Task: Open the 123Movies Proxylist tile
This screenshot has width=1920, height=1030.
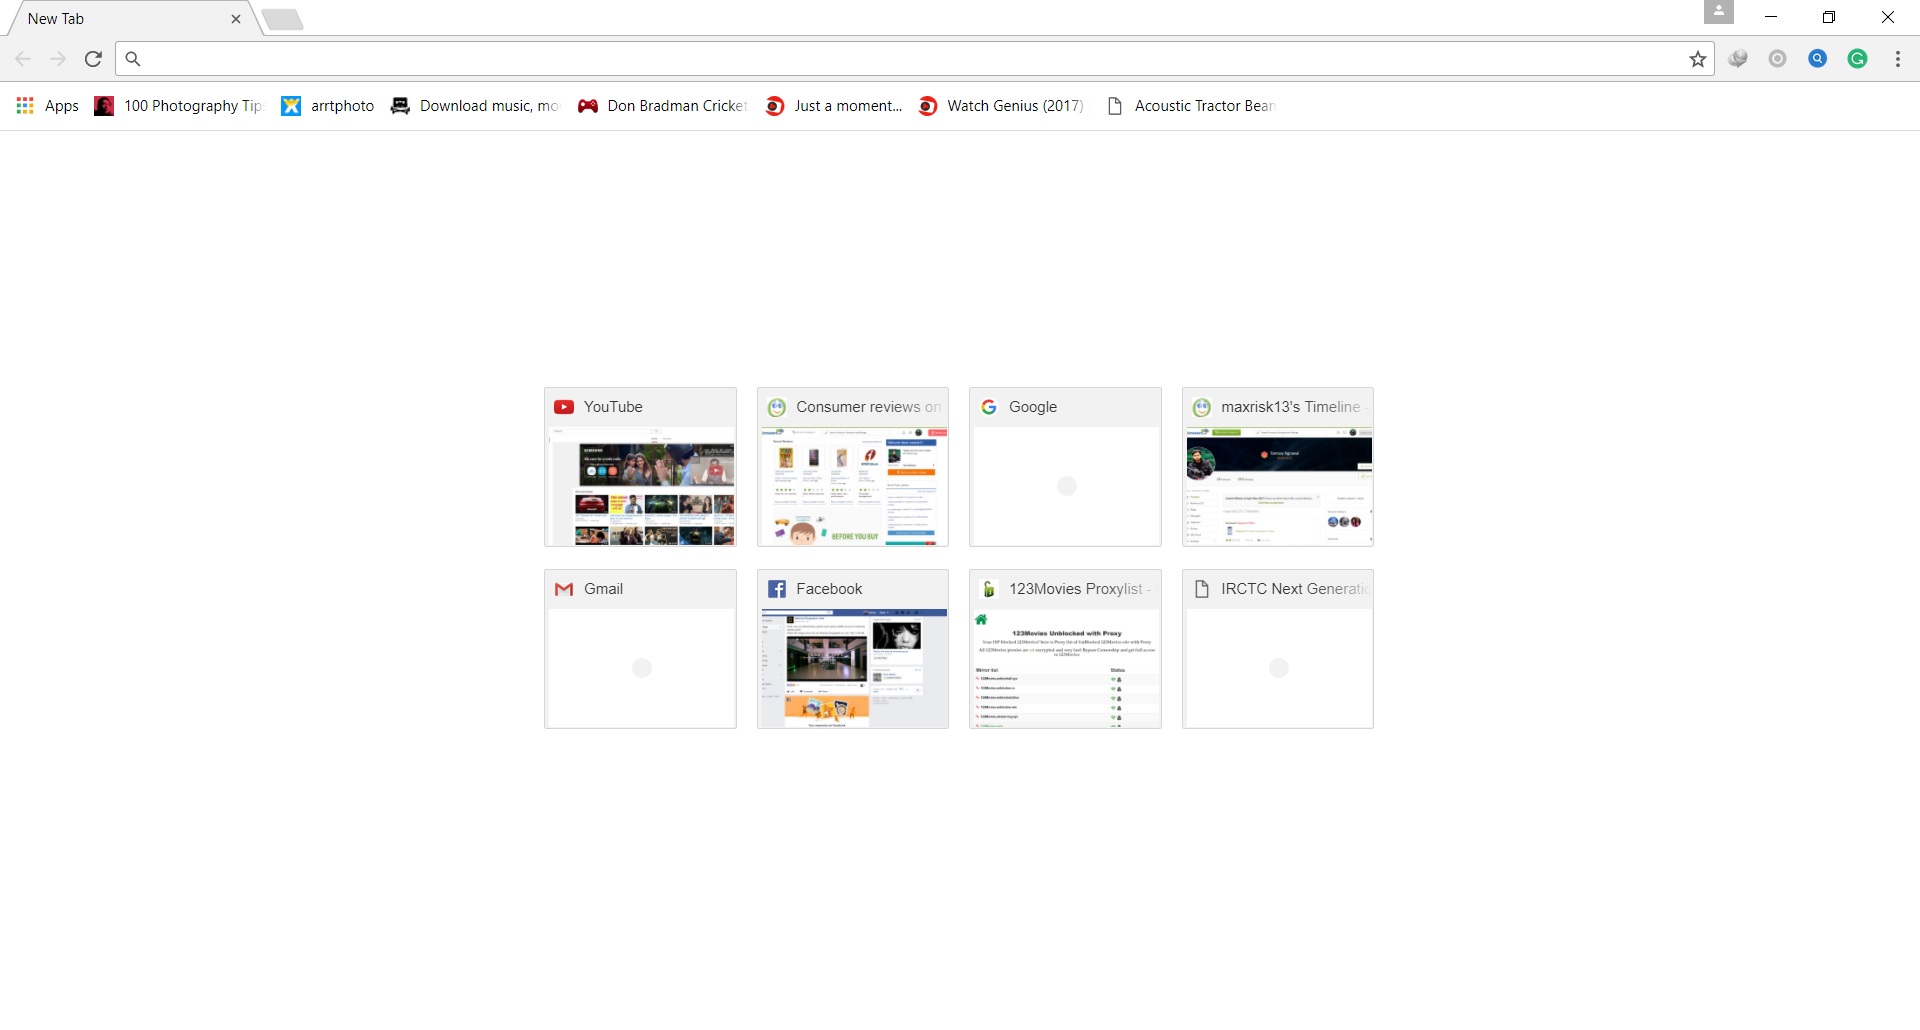Action: click(x=1065, y=649)
